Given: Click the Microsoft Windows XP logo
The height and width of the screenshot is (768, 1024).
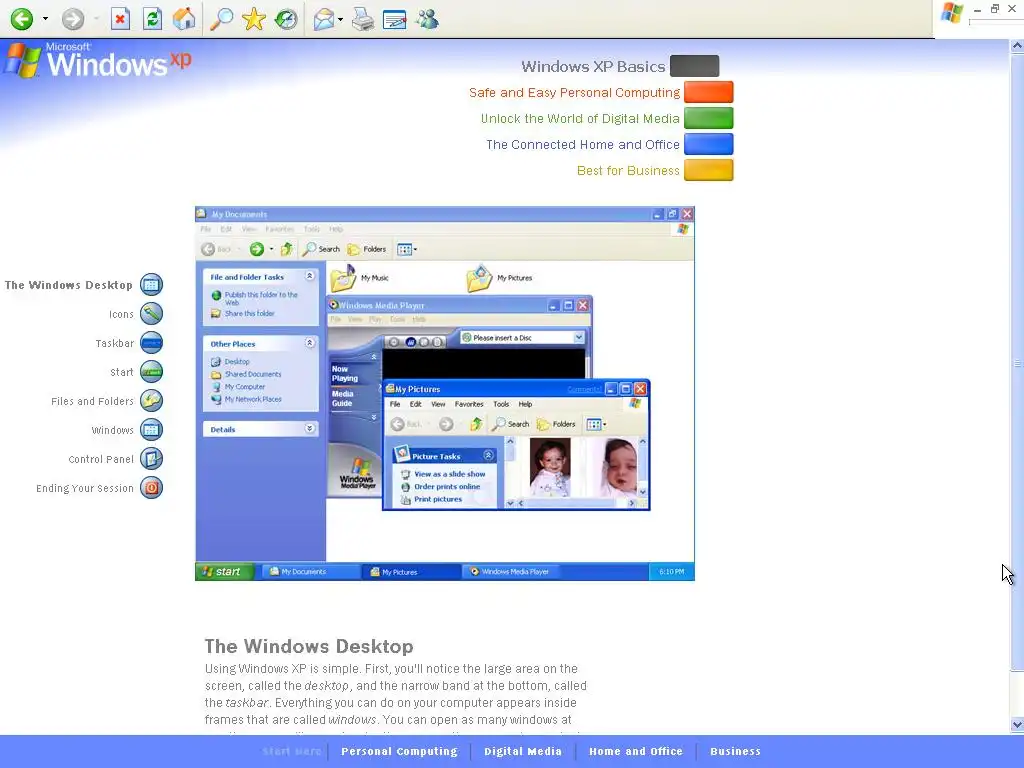Looking at the screenshot, I should pos(98,60).
